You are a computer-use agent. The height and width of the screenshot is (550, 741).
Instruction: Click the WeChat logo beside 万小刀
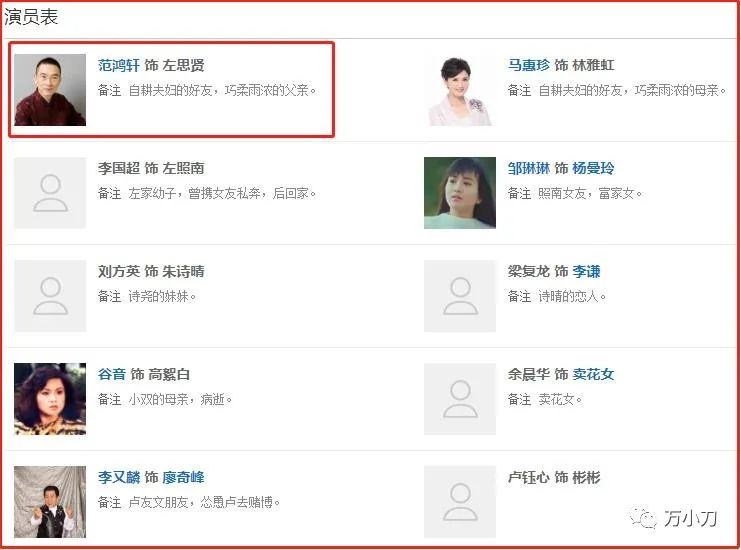click(x=643, y=518)
